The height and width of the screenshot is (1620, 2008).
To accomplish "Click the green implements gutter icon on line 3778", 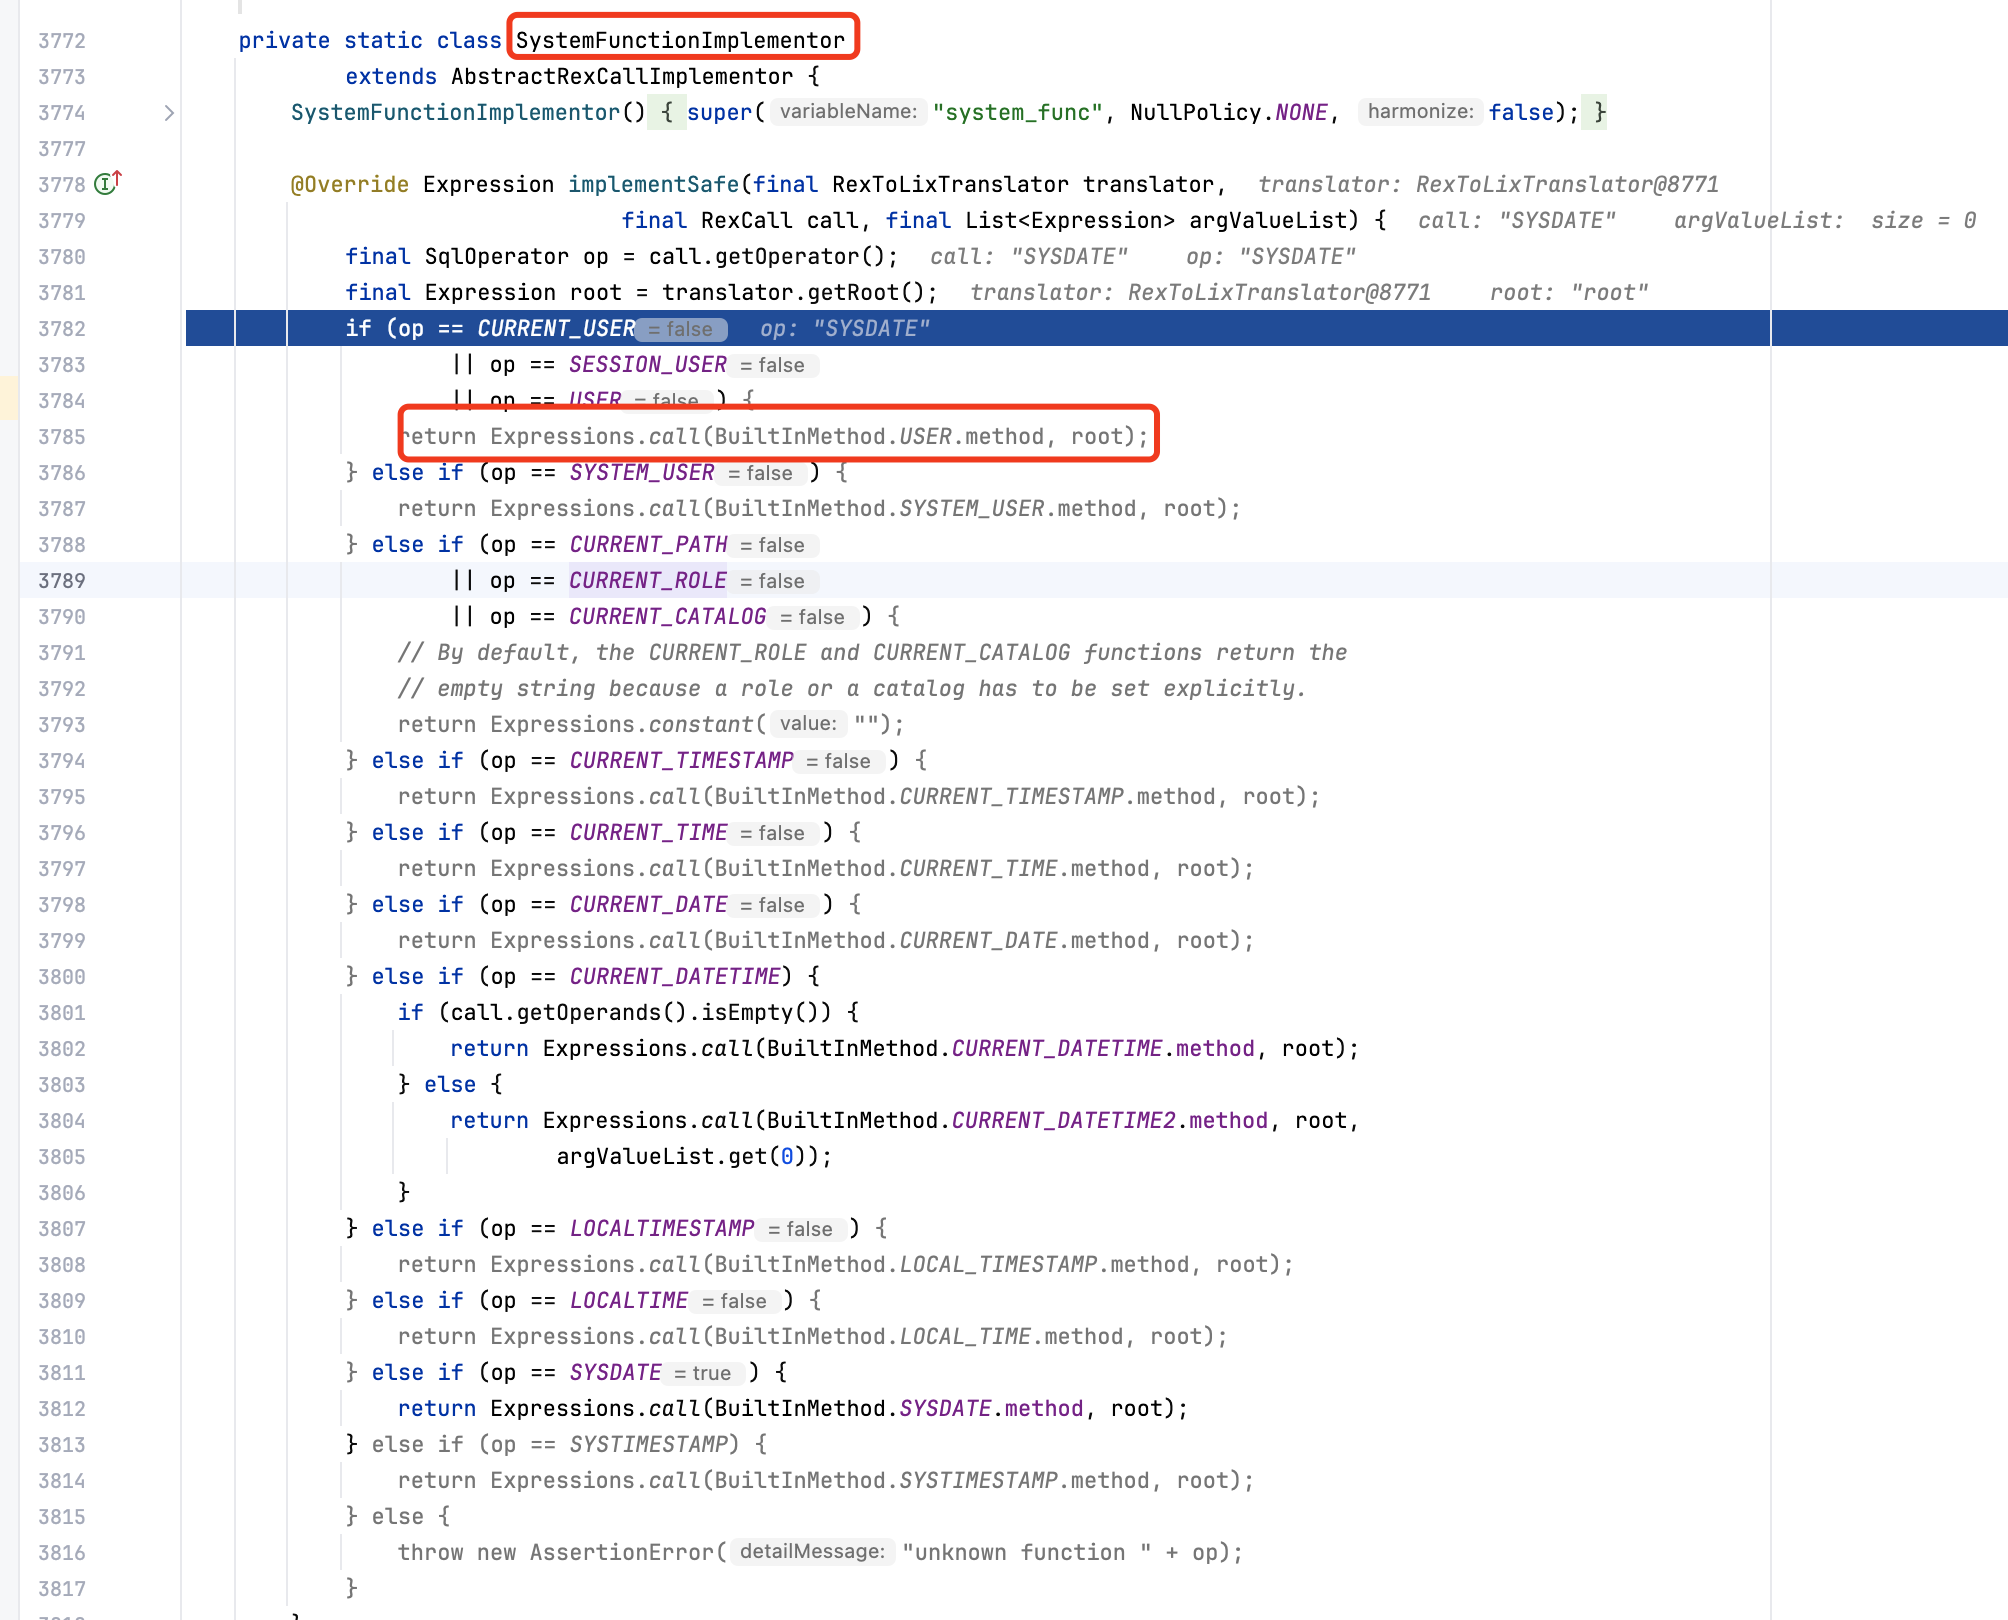I will (103, 183).
